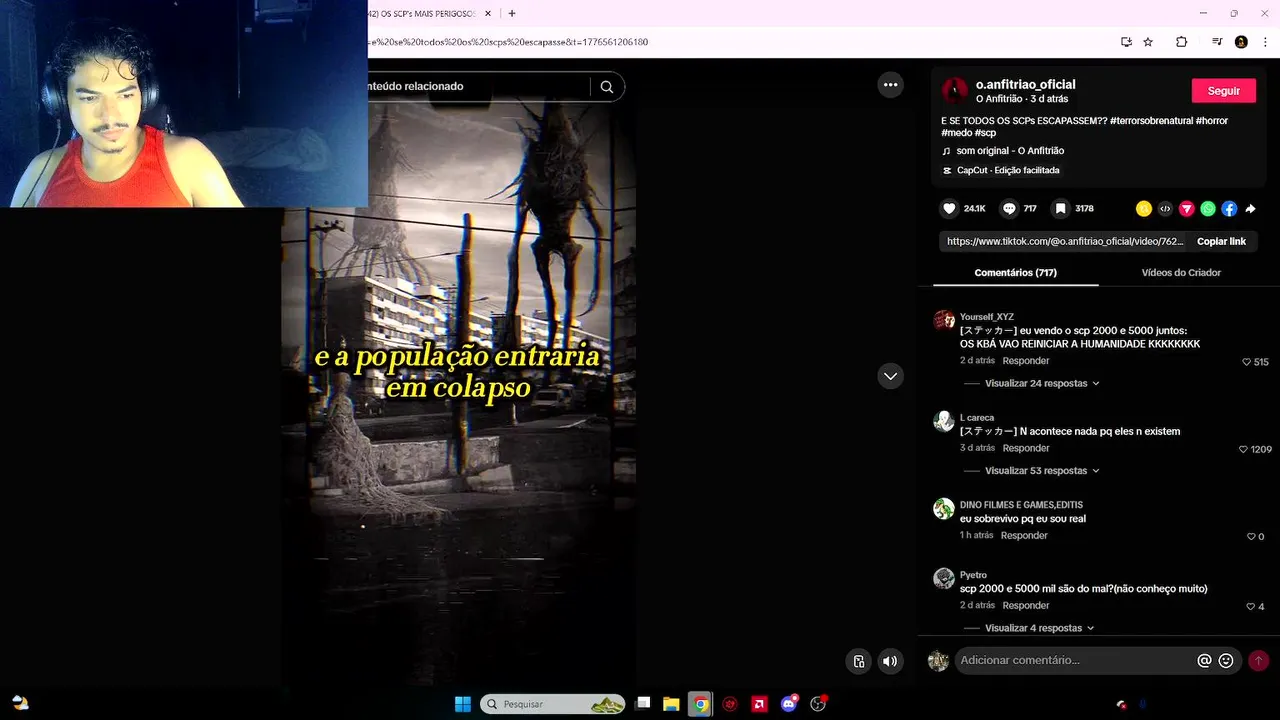Switch to Comentários (717) tab

point(1015,272)
